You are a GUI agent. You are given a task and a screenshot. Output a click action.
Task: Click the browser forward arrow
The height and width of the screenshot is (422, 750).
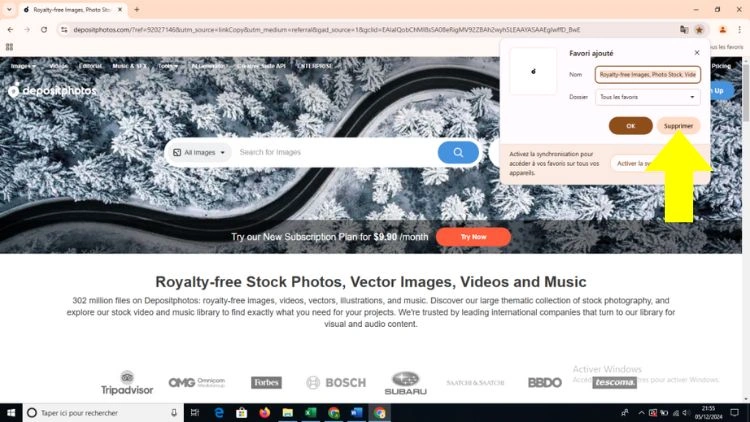[27, 30]
